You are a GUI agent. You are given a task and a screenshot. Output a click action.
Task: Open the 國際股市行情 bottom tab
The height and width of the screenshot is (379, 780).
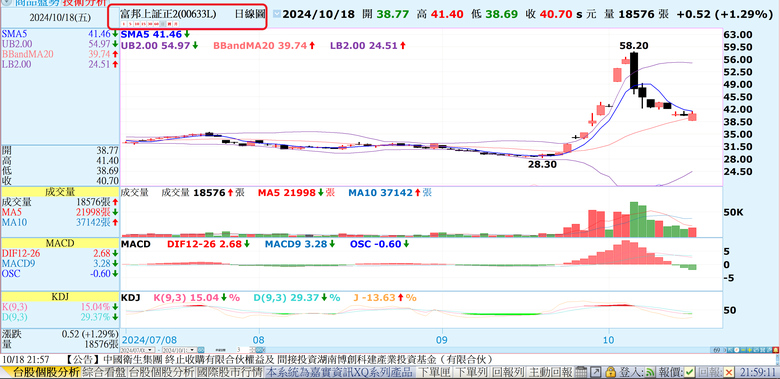click(230, 373)
